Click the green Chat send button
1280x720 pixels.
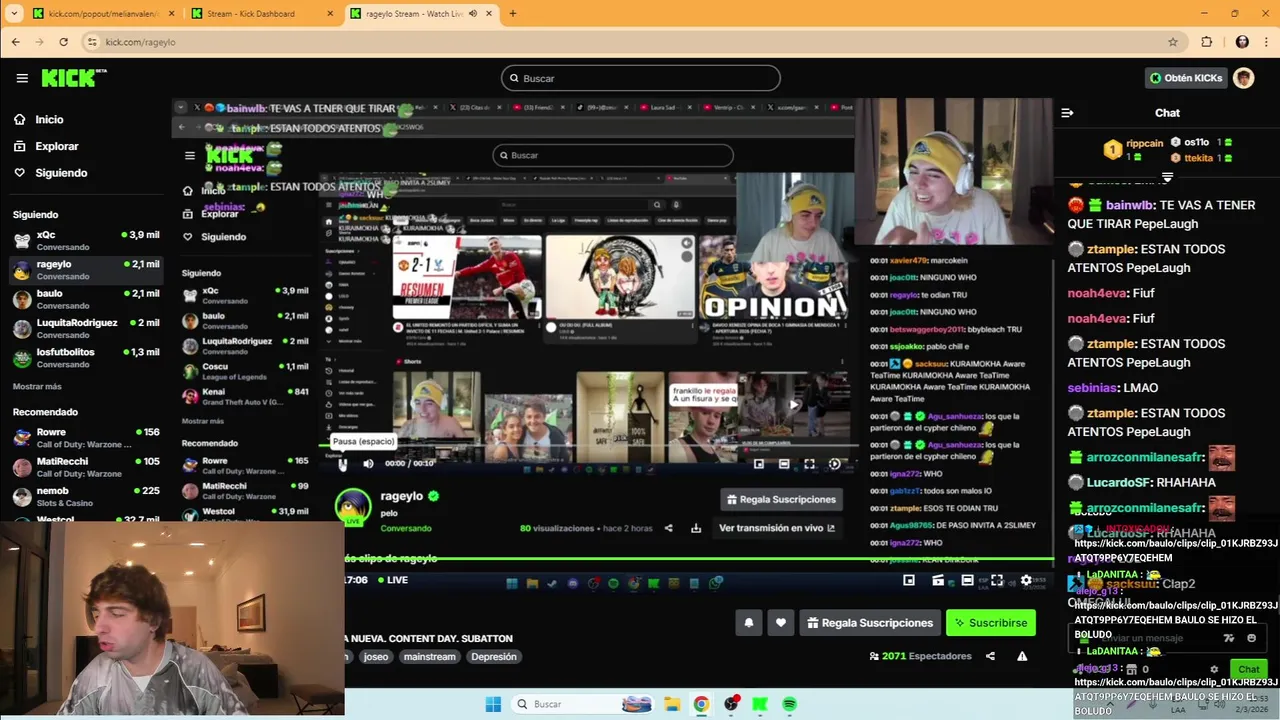point(1249,669)
